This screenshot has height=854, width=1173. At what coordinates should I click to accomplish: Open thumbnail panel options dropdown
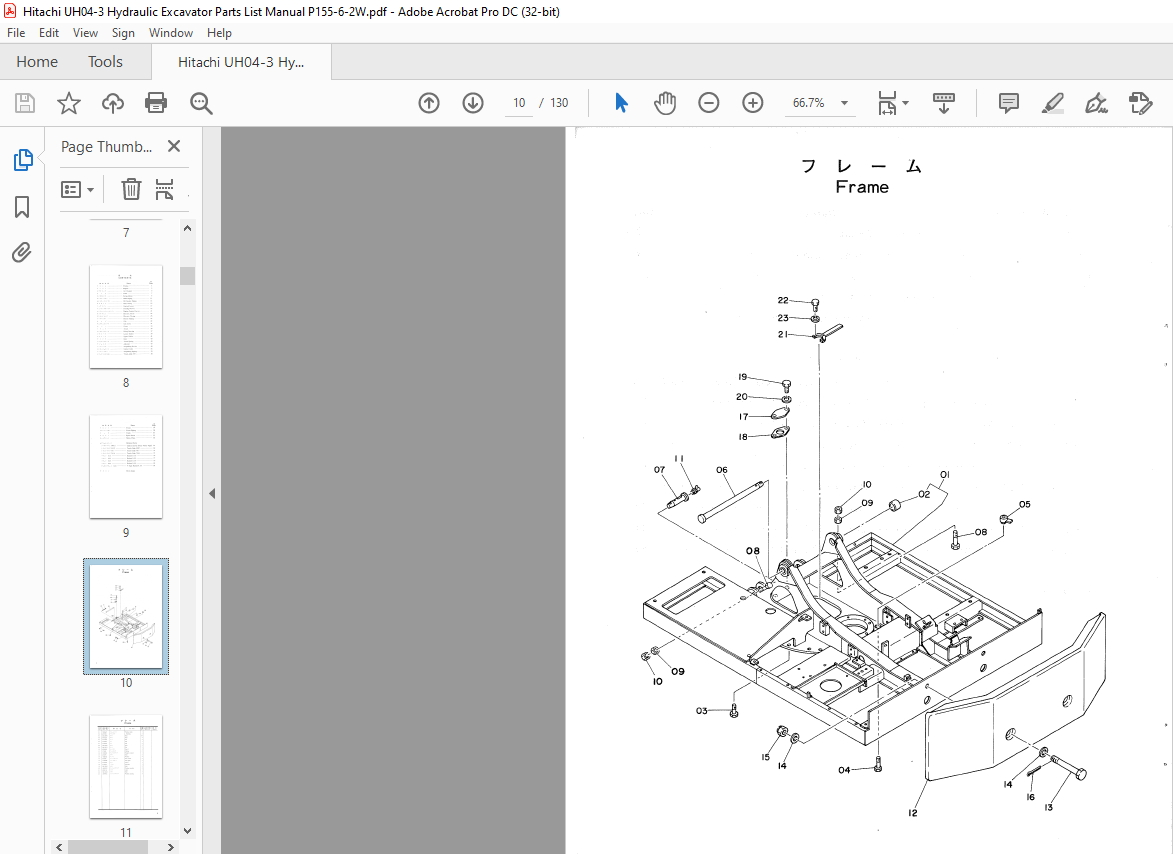coord(77,189)
